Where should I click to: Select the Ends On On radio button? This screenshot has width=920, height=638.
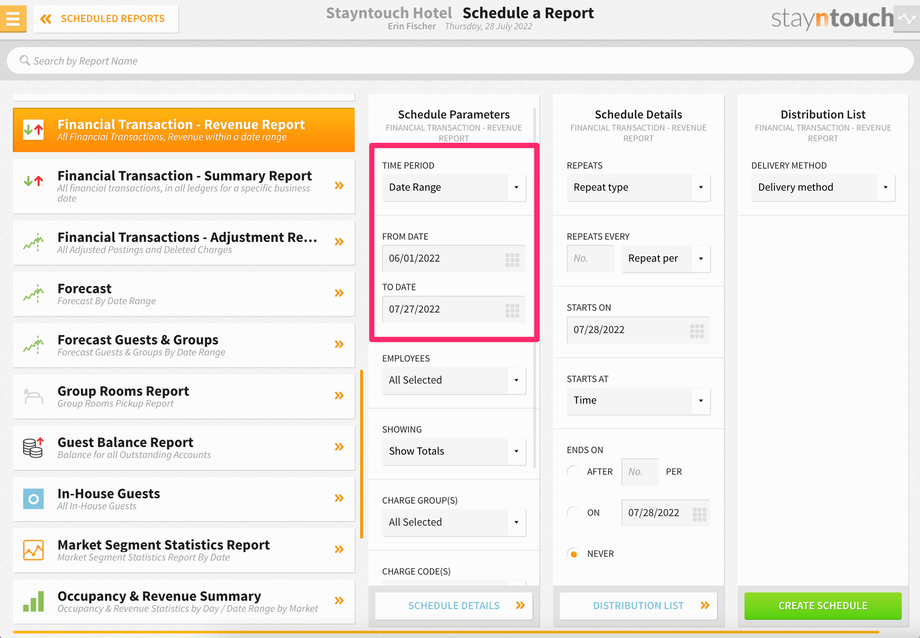pyautogui.click(x=573, y=512)
